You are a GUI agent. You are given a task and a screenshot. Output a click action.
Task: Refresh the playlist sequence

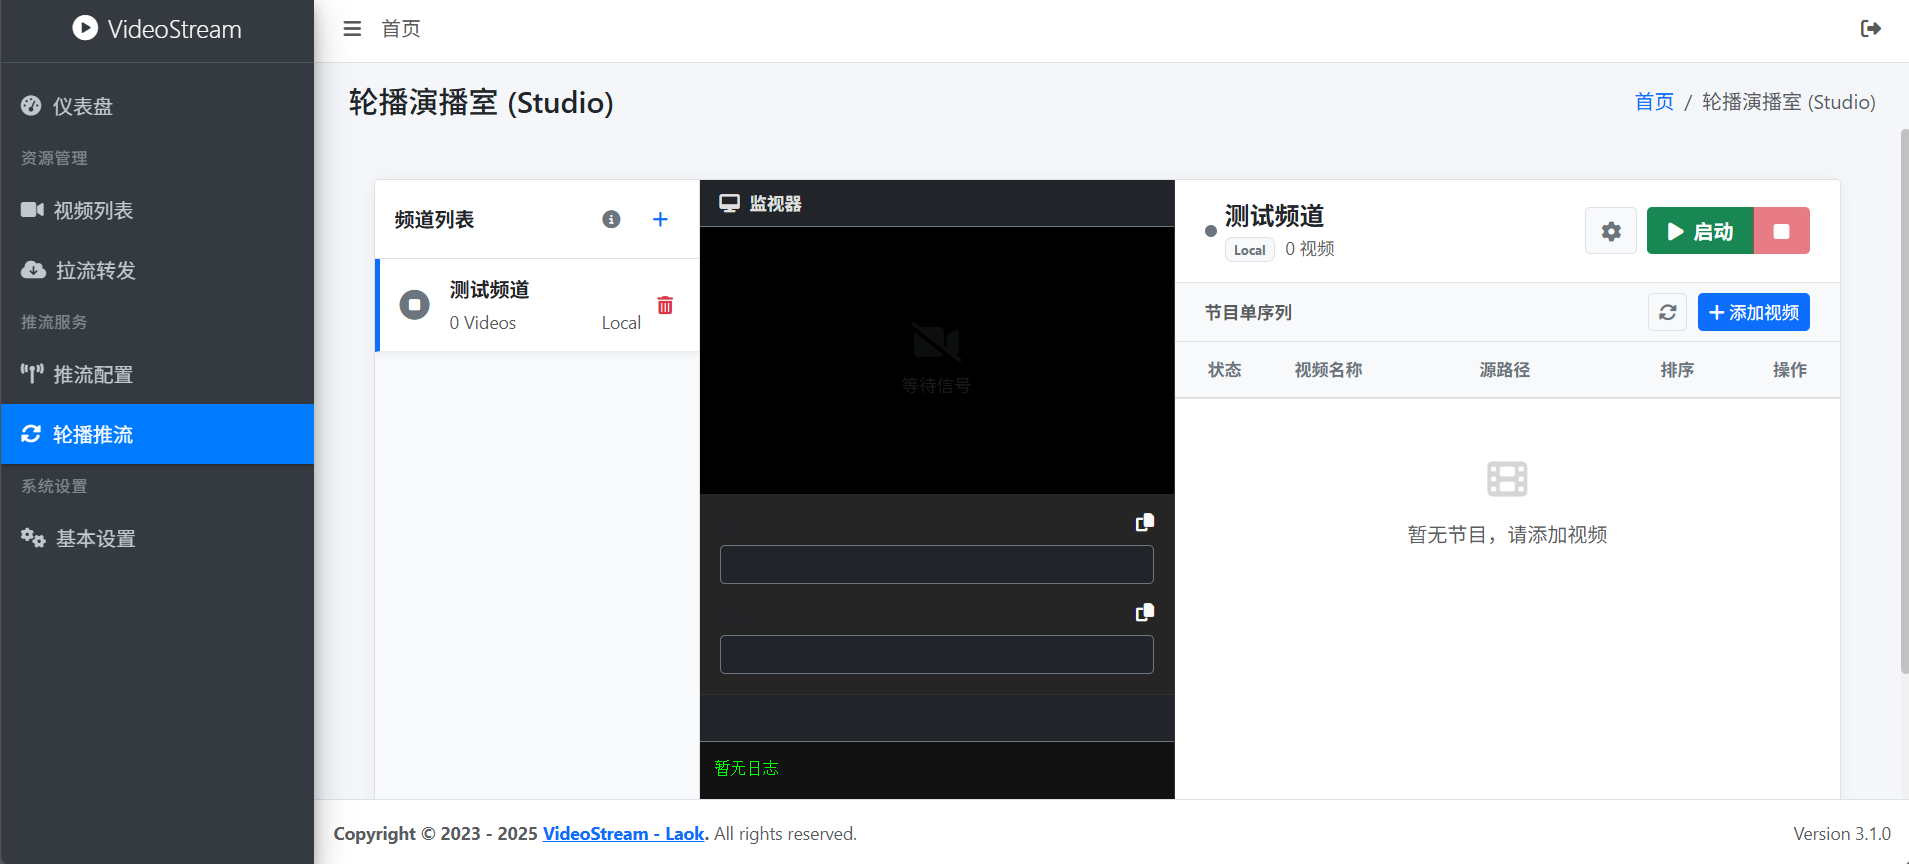tap(1667, 313)
